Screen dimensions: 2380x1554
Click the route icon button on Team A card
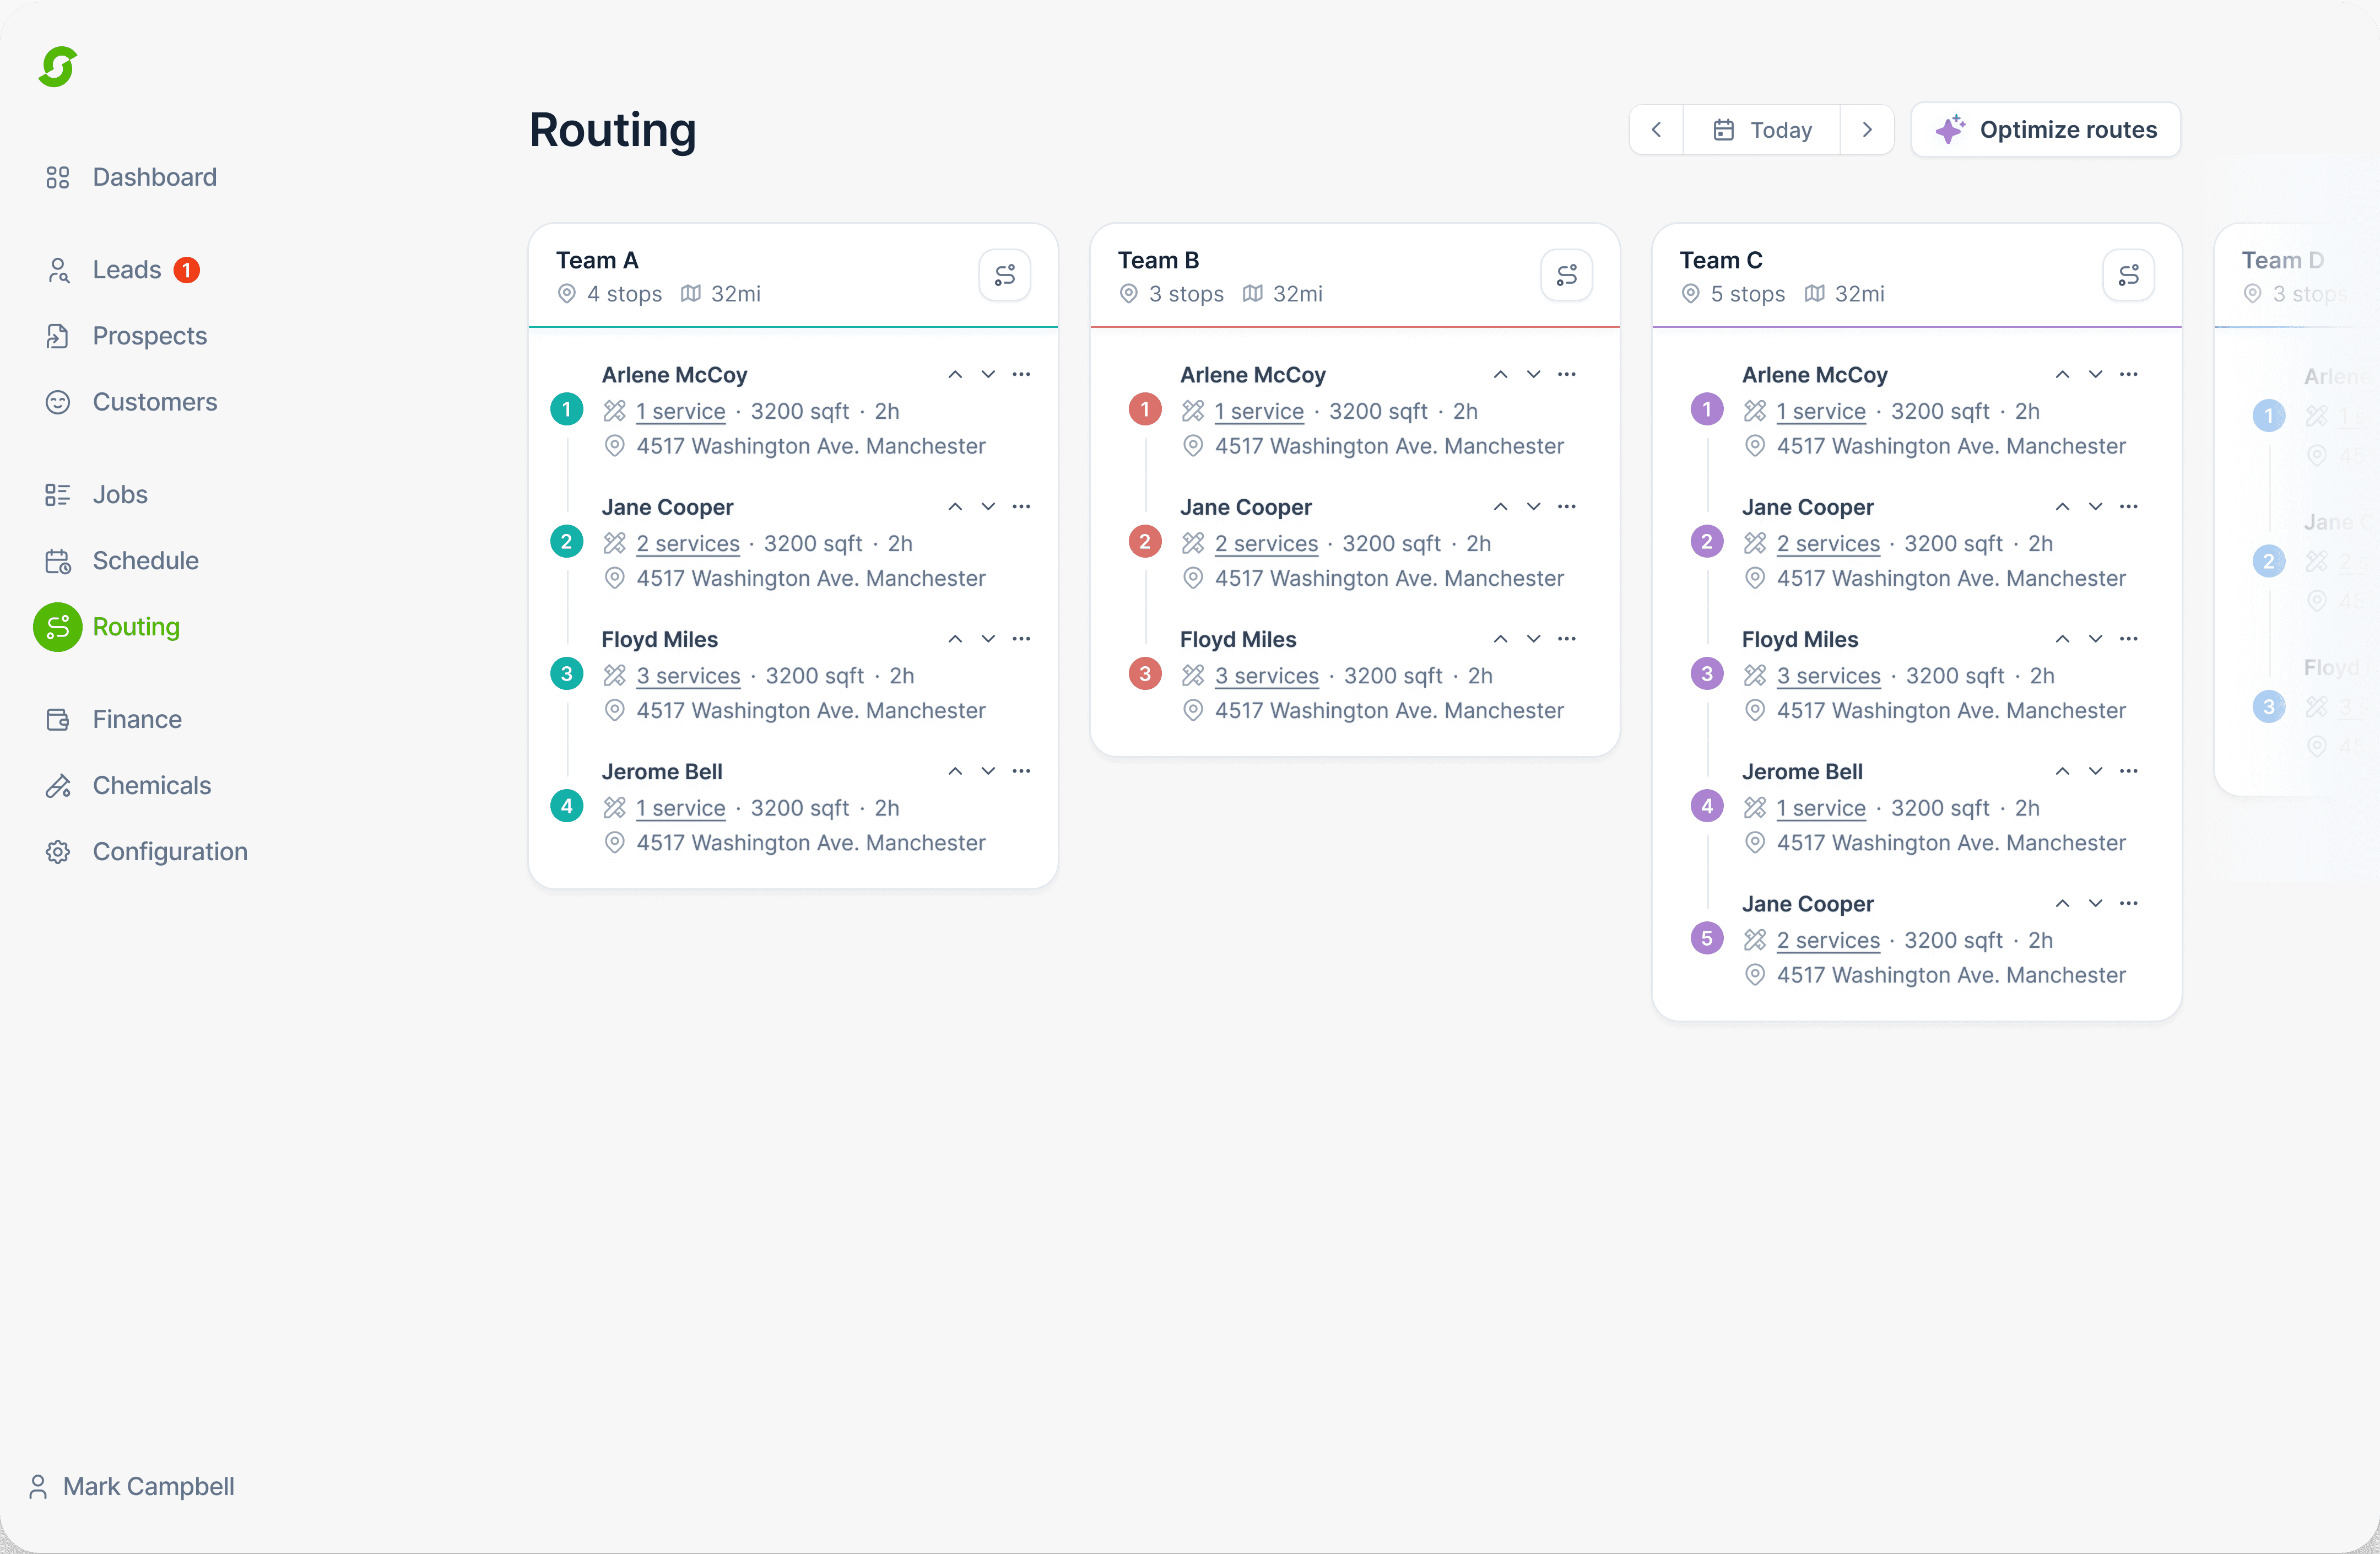(x=1004, y=275)
